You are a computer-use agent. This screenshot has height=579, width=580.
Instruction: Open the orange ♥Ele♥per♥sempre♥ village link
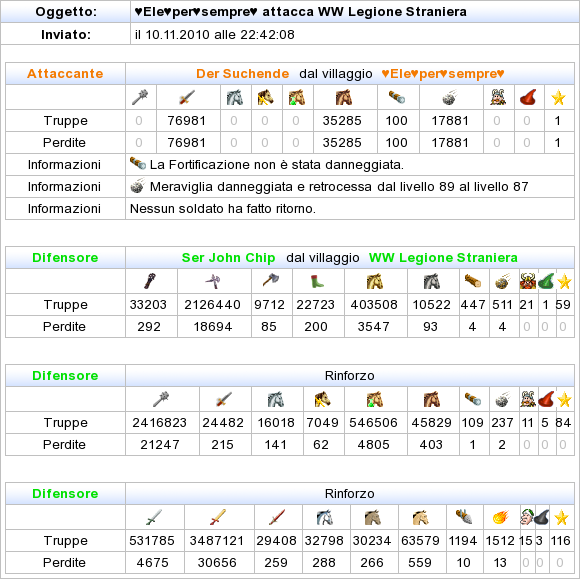tap(443, 74)
